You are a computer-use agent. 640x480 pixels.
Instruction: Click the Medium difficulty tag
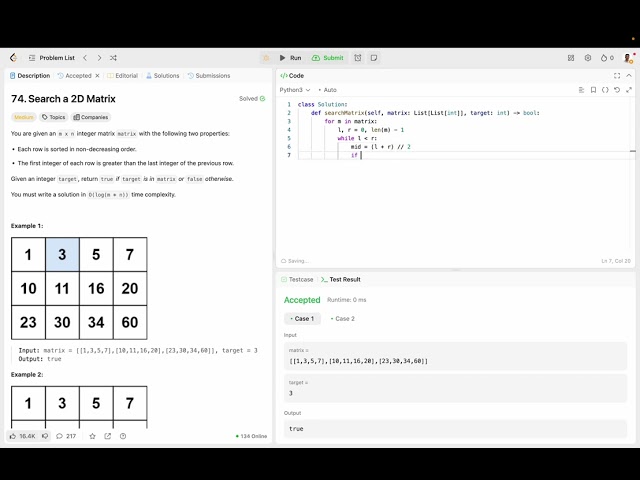(x=24, y=117)
